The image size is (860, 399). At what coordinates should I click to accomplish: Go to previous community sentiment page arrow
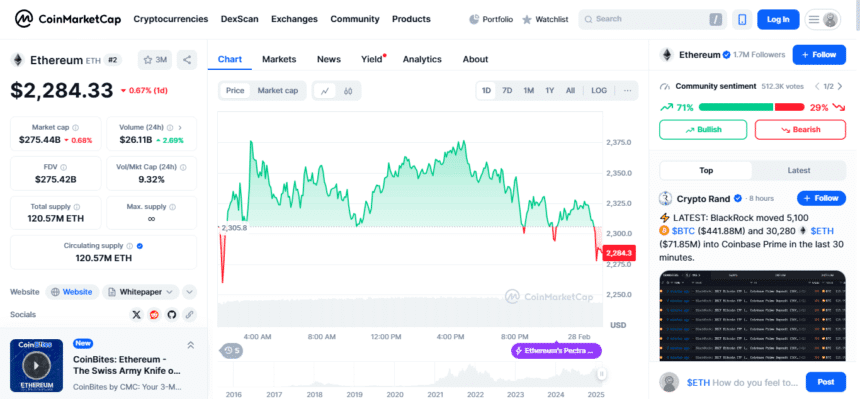click(x=817, y=86)
